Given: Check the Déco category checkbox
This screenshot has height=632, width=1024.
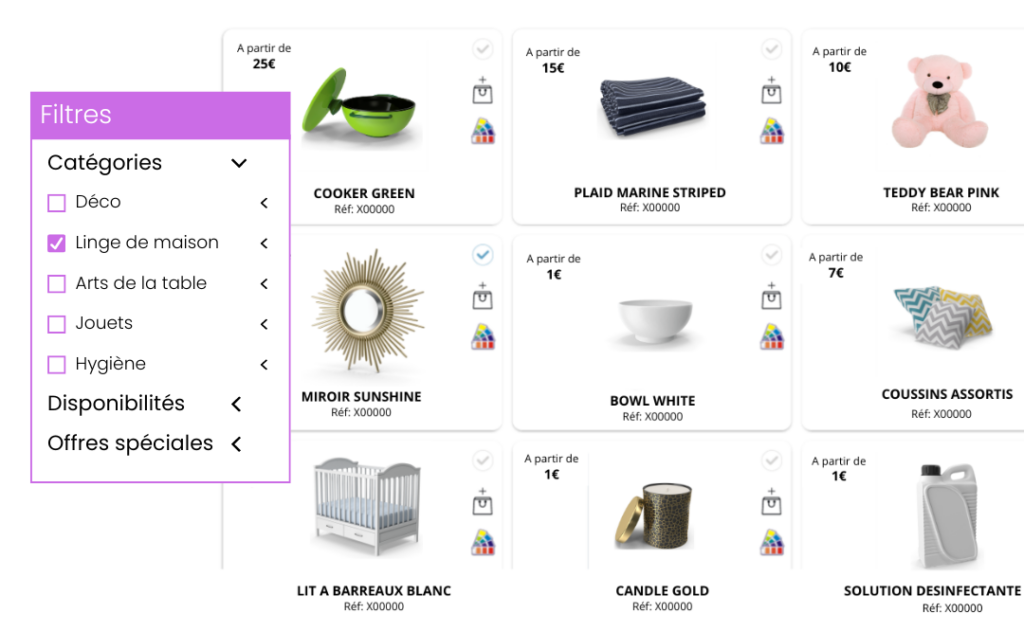Looking at the screenshot, I should [57, 203].
